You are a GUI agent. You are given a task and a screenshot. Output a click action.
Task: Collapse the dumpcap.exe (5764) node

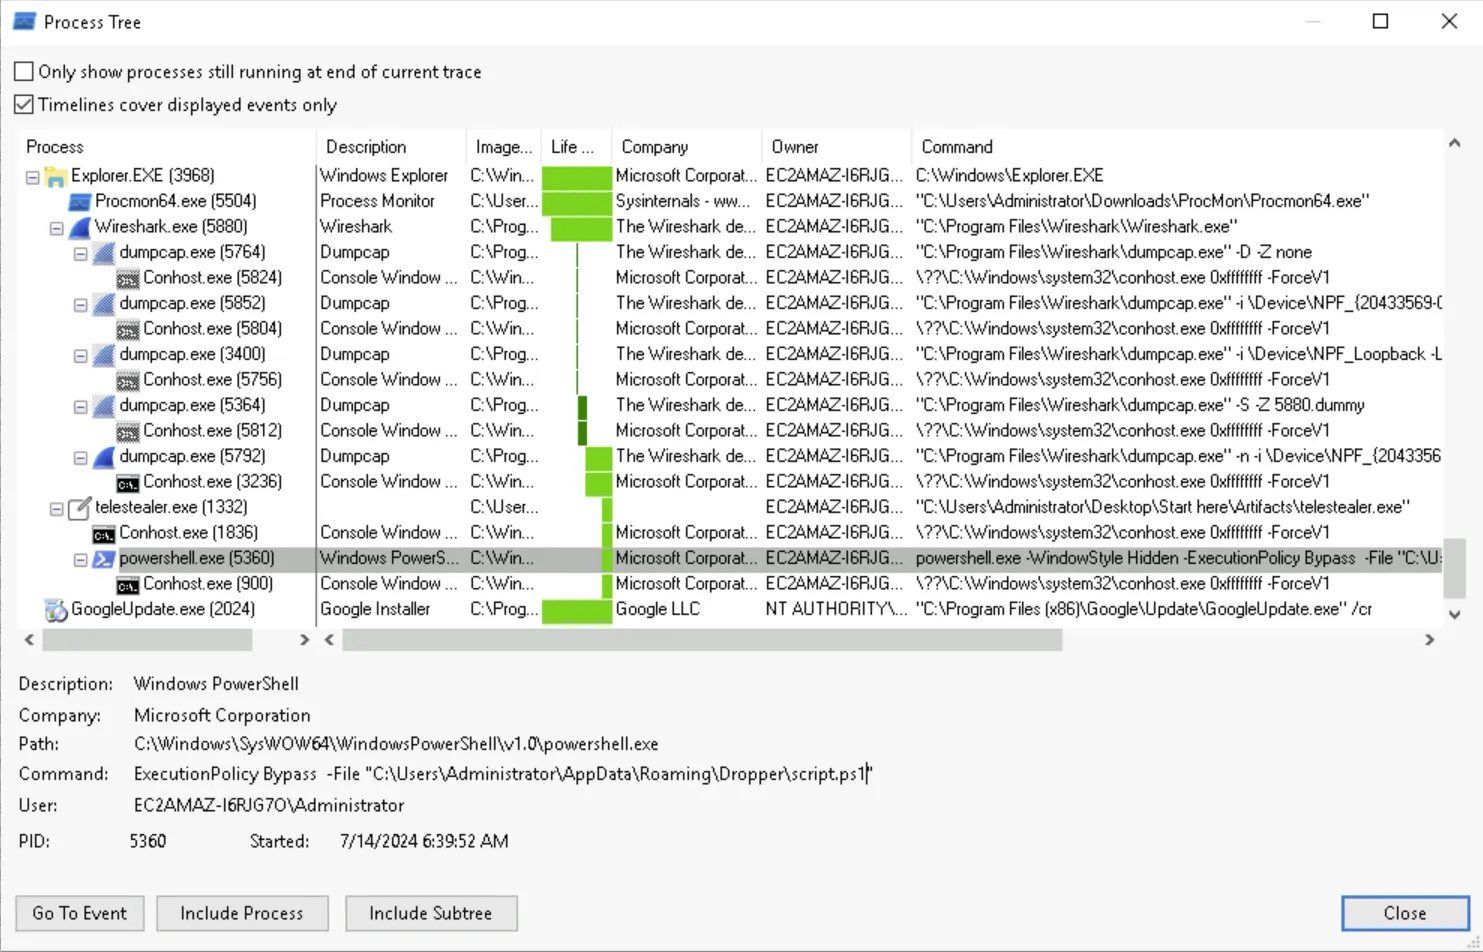click(x=81, y=253)
